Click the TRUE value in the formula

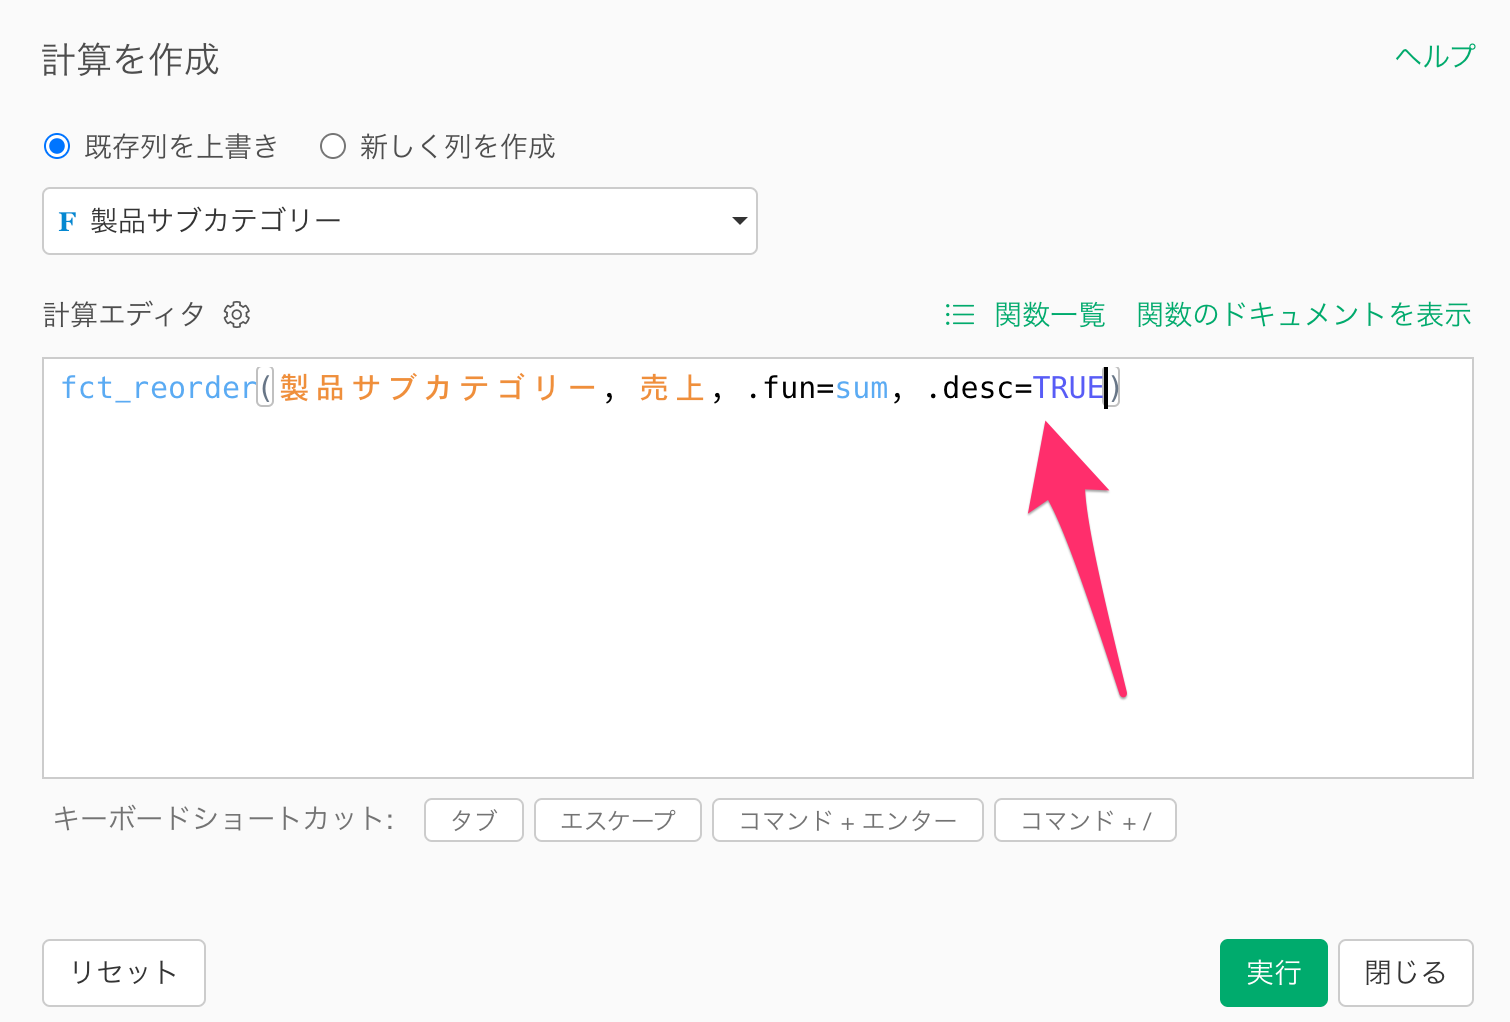click(1067, 388)
